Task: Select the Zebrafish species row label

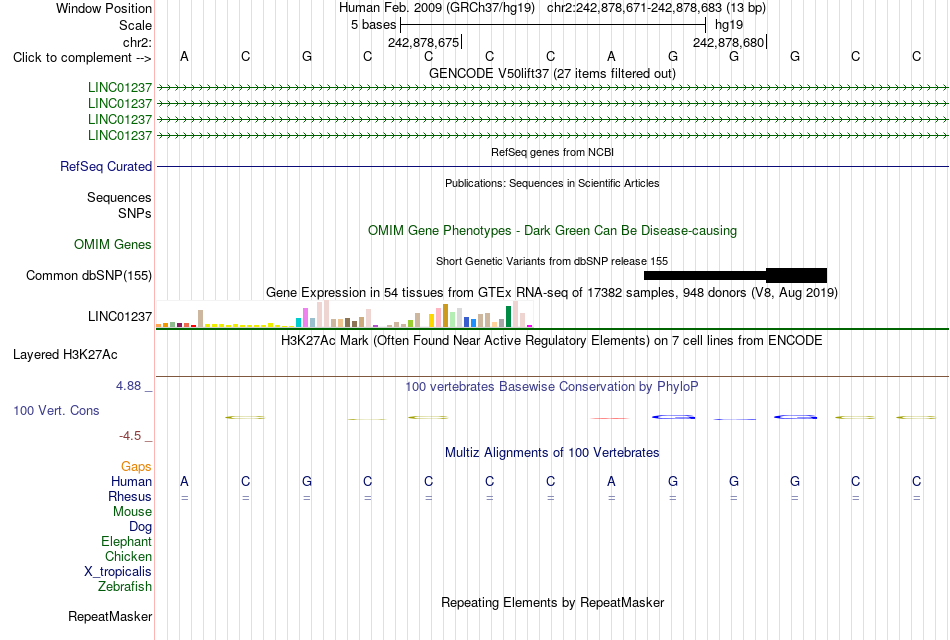Action: click(125, 587)
